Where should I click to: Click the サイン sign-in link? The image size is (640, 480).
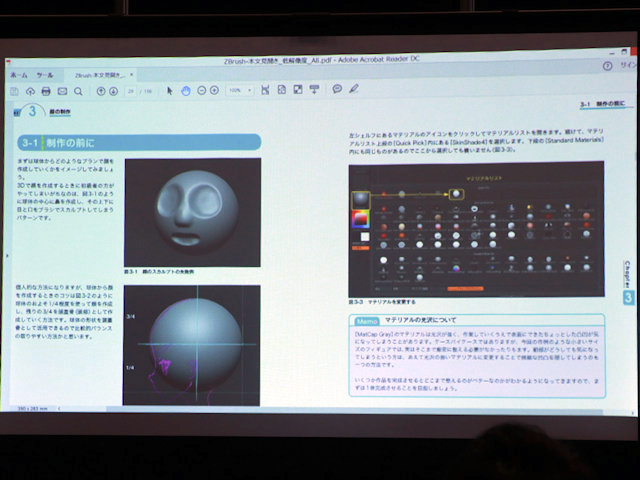[629, 65]
